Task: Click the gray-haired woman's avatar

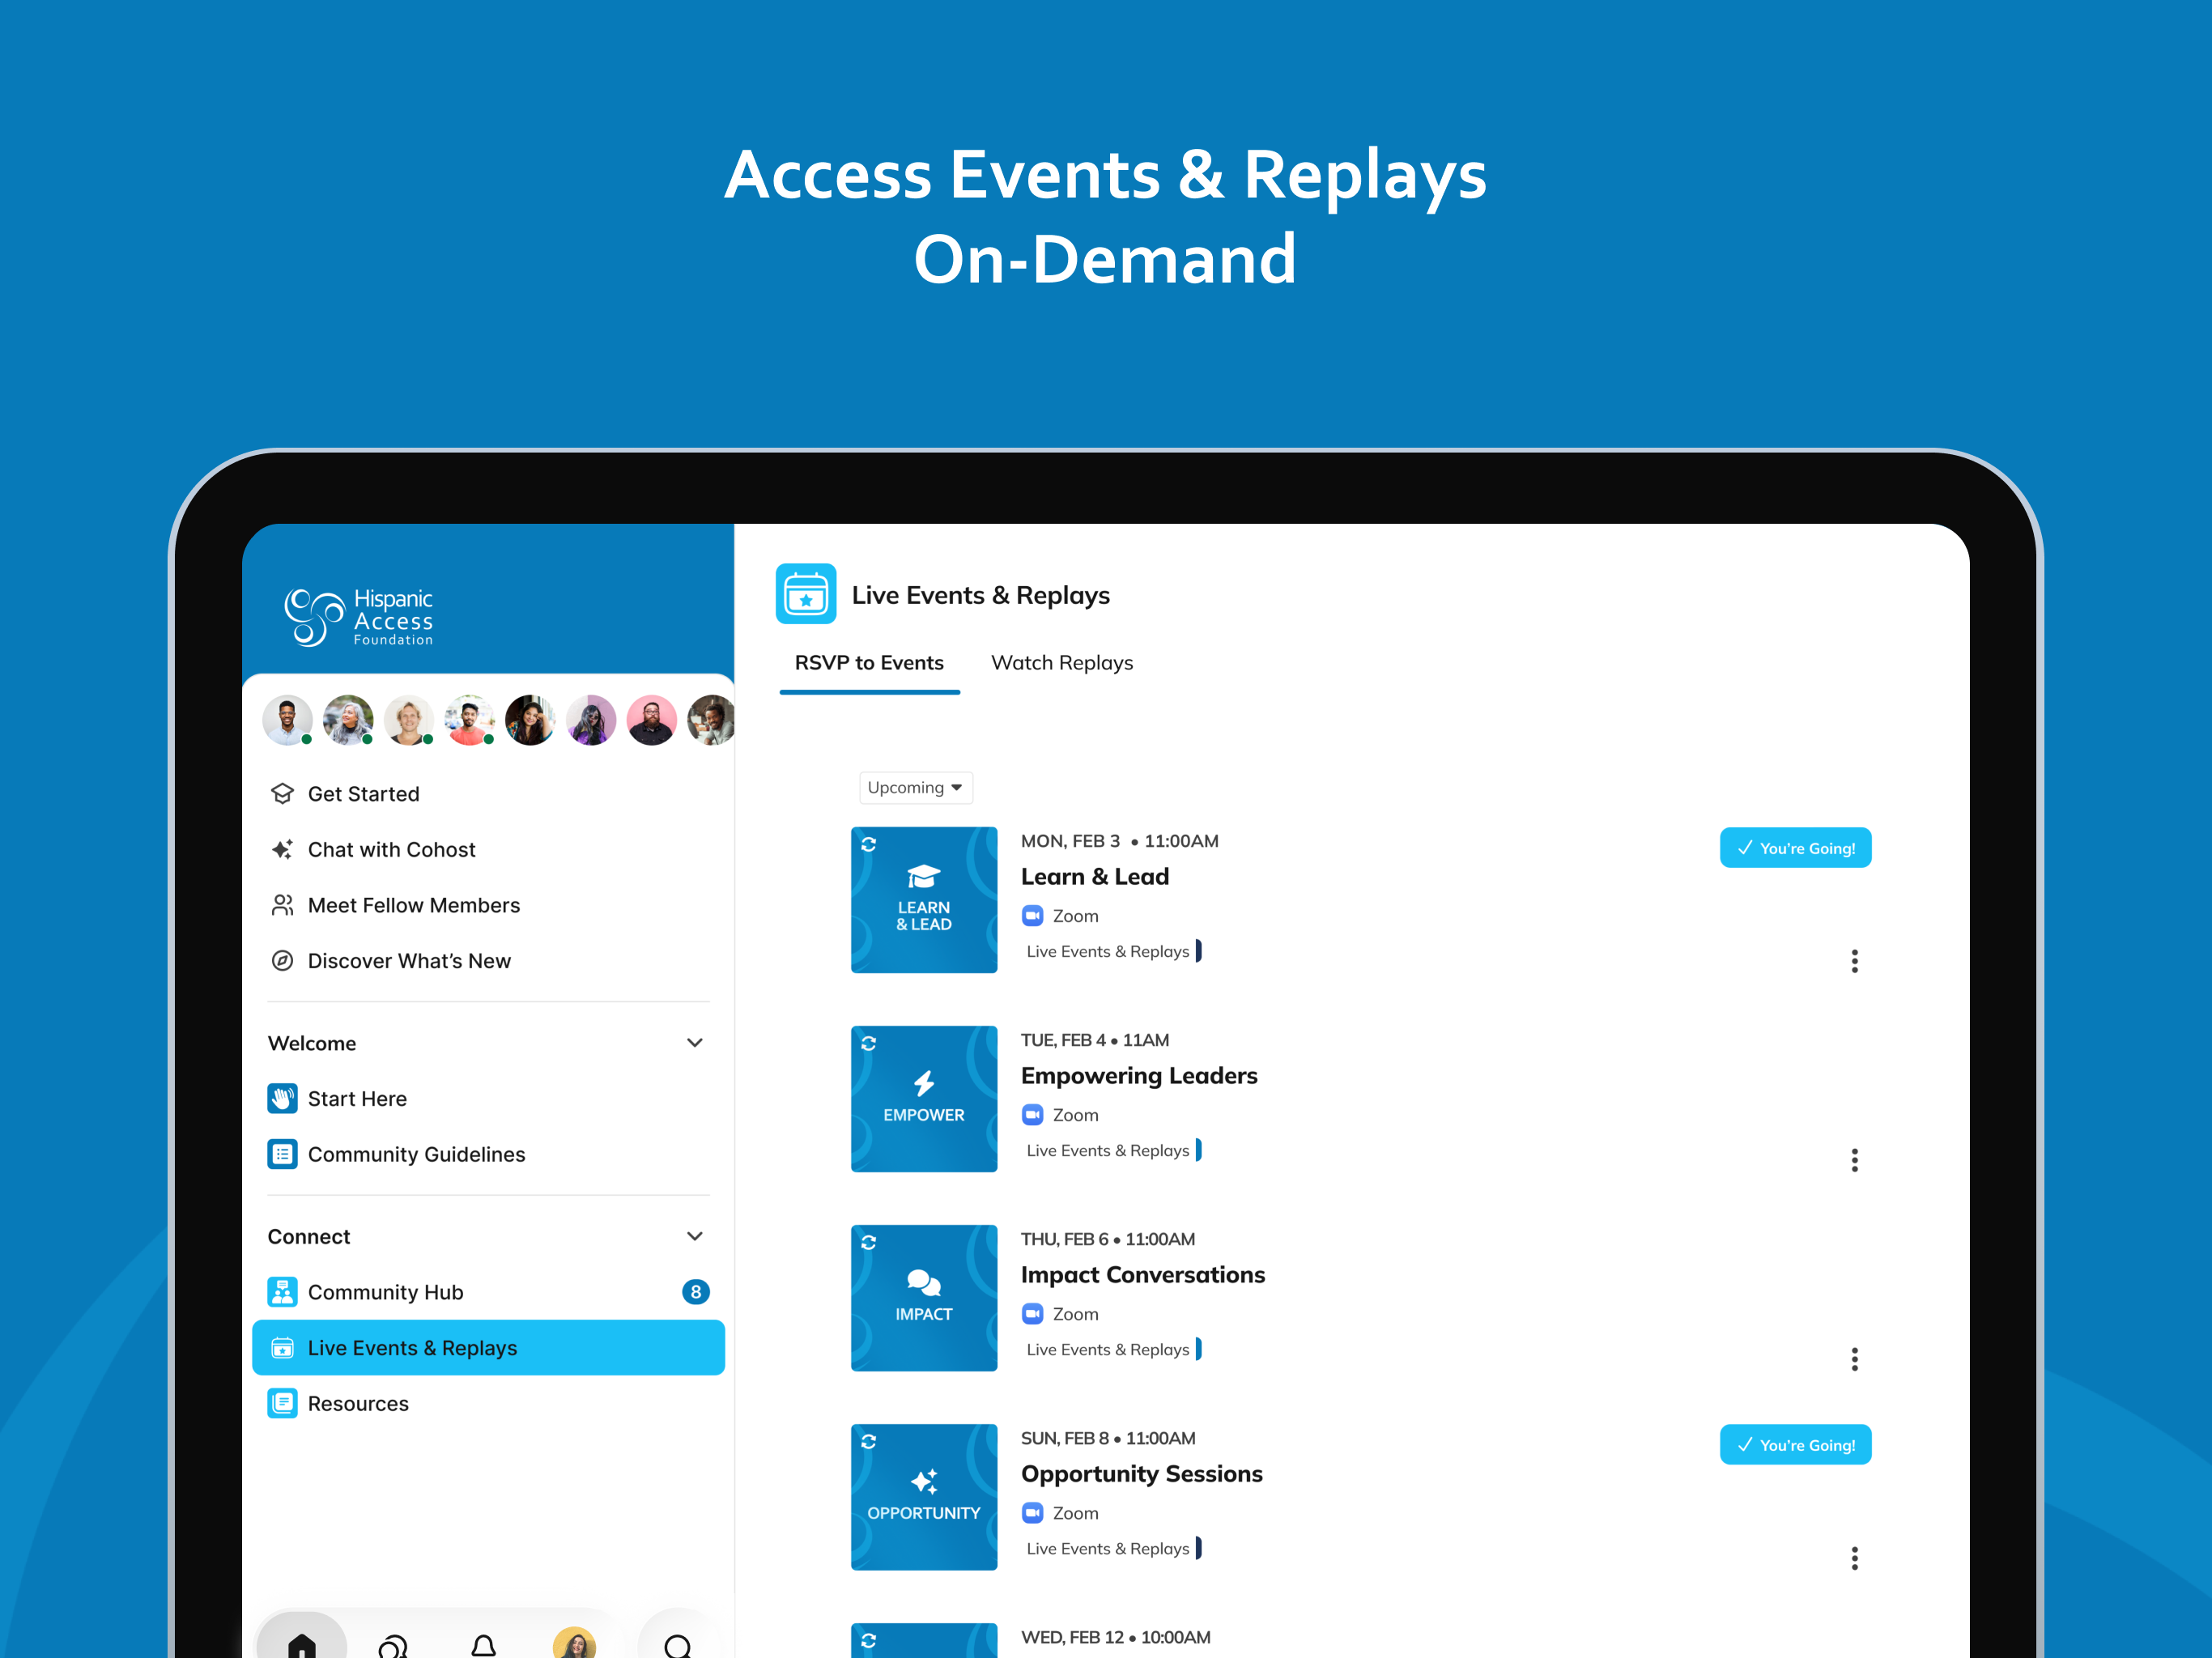Action: tap(348, 720)
